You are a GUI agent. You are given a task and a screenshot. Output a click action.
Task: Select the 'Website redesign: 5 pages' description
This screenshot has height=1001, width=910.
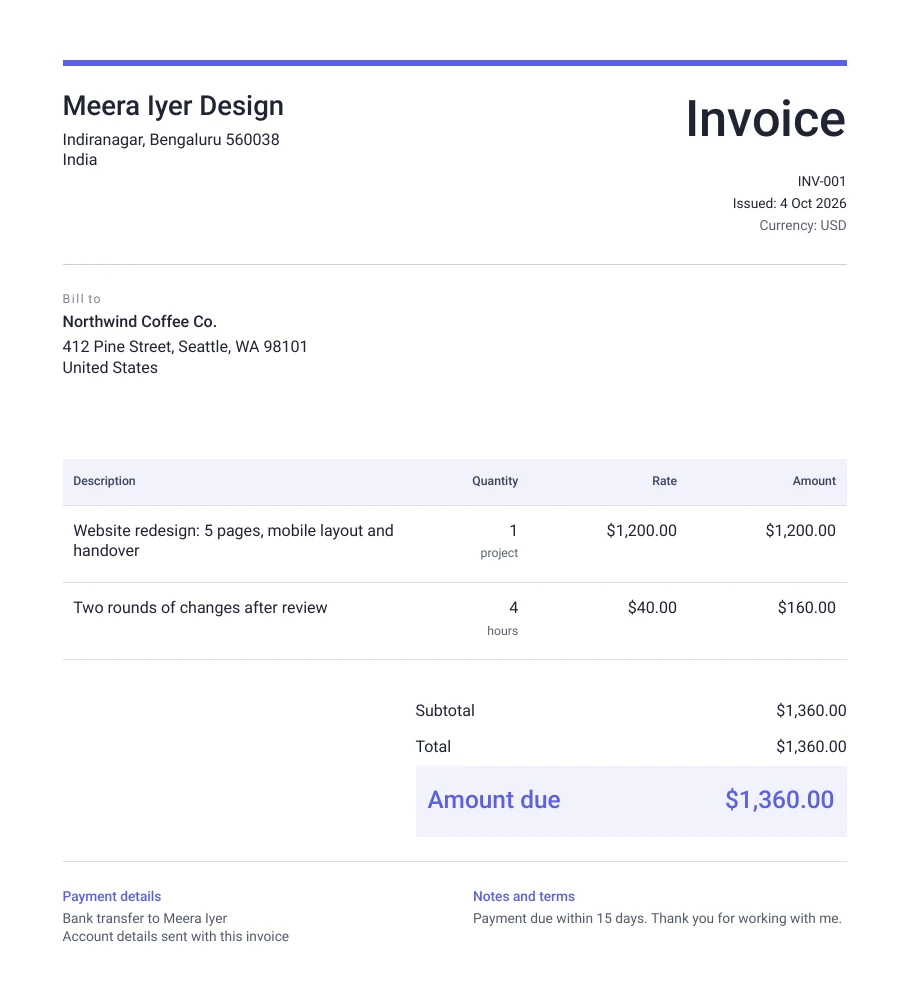[233, 541]
